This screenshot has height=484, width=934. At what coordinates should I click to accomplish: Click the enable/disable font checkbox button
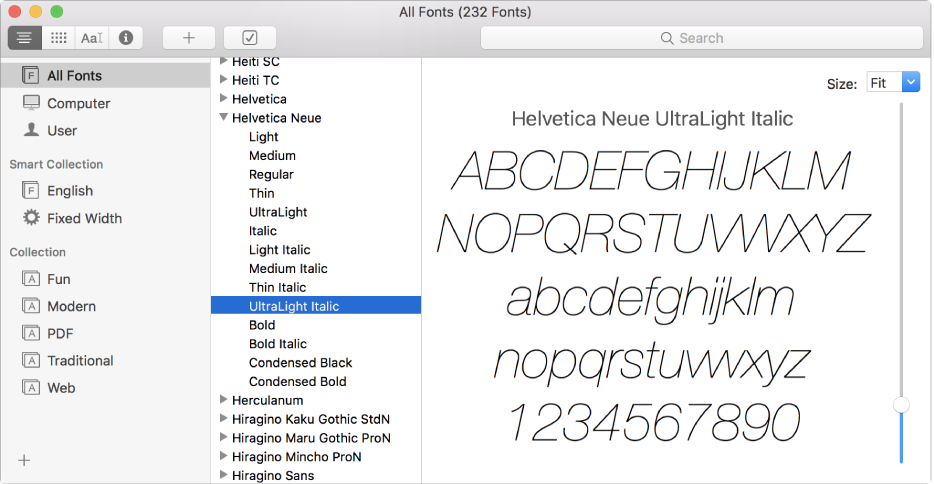[x=250, y=38]
